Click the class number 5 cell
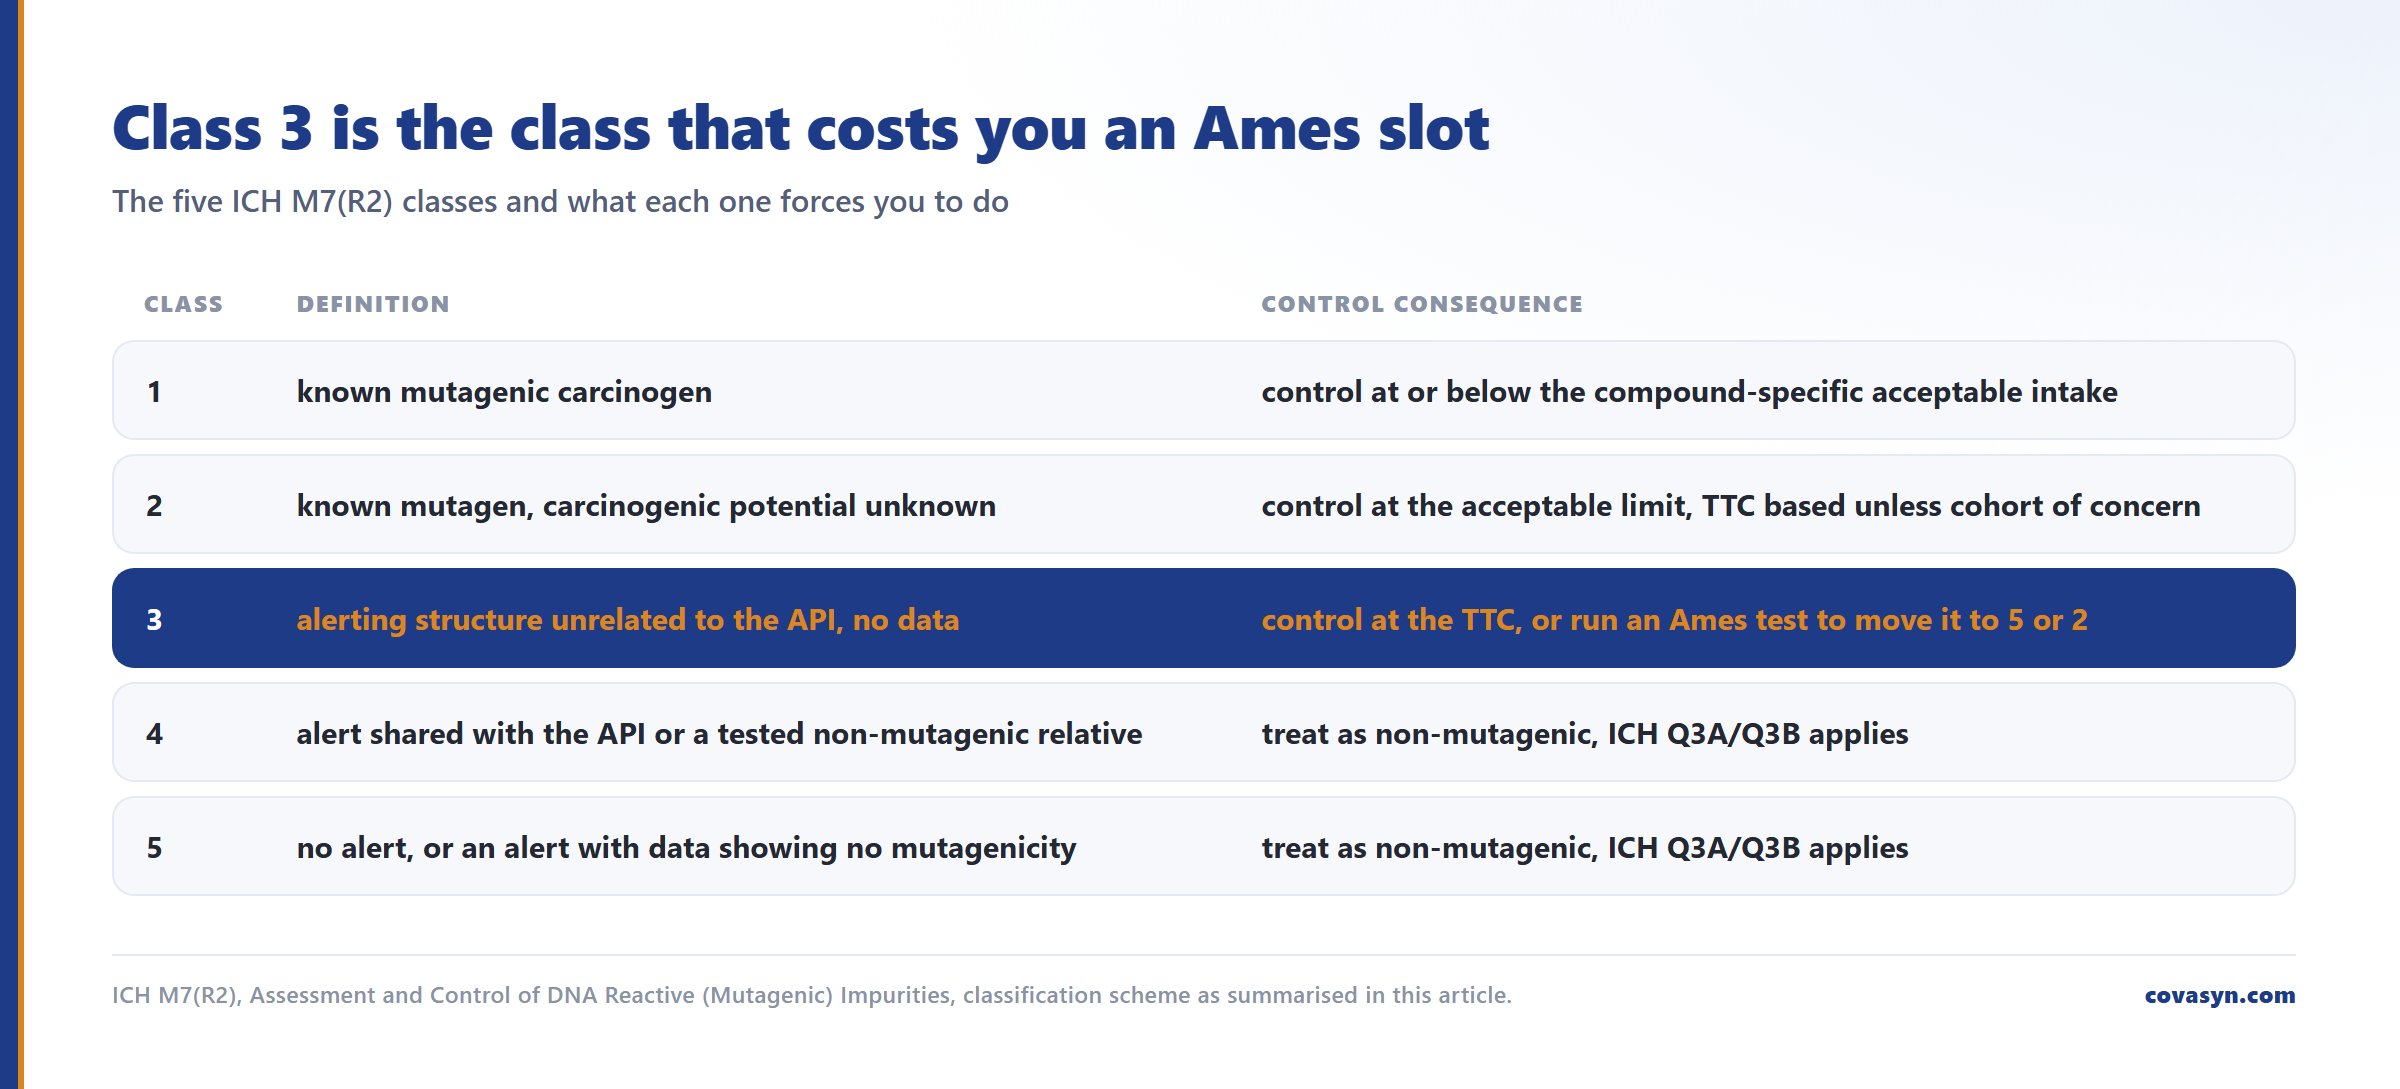 (154, 848)
